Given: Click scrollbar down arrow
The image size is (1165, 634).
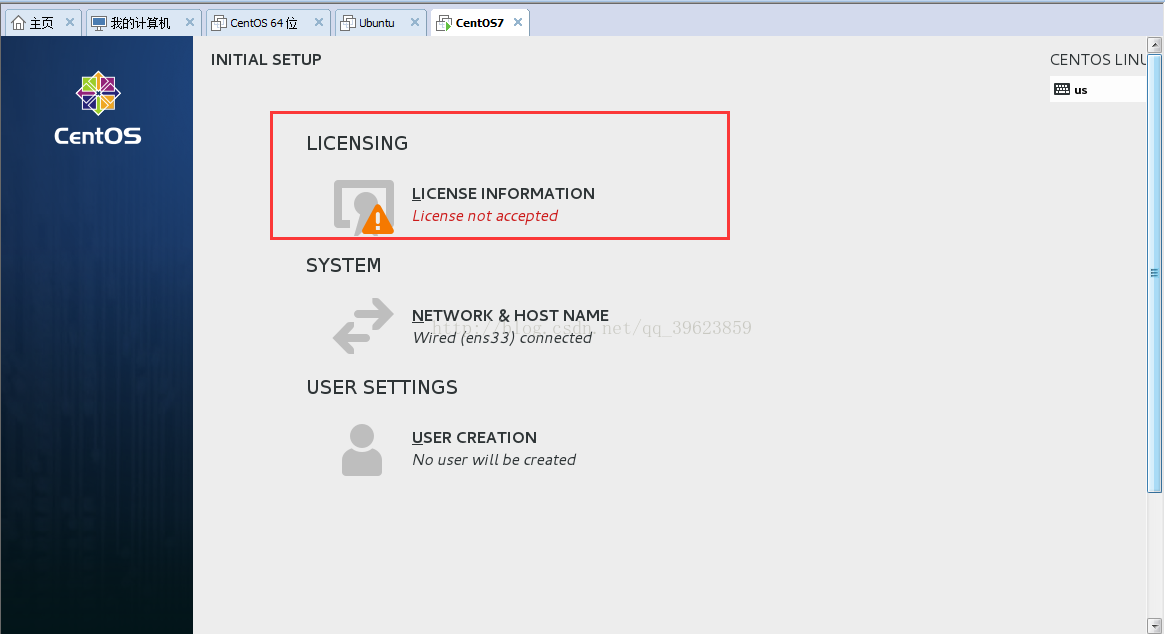Looking at the screenshot, I should [x=1154, y=625].
